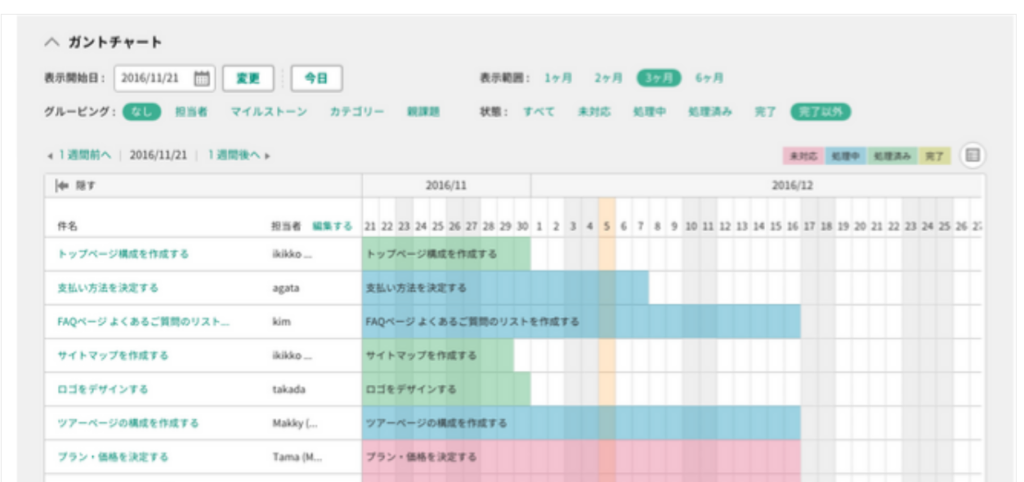Go to 1週間後へ link
This screenshot has height=482, width=1024.
pos(234,155)
